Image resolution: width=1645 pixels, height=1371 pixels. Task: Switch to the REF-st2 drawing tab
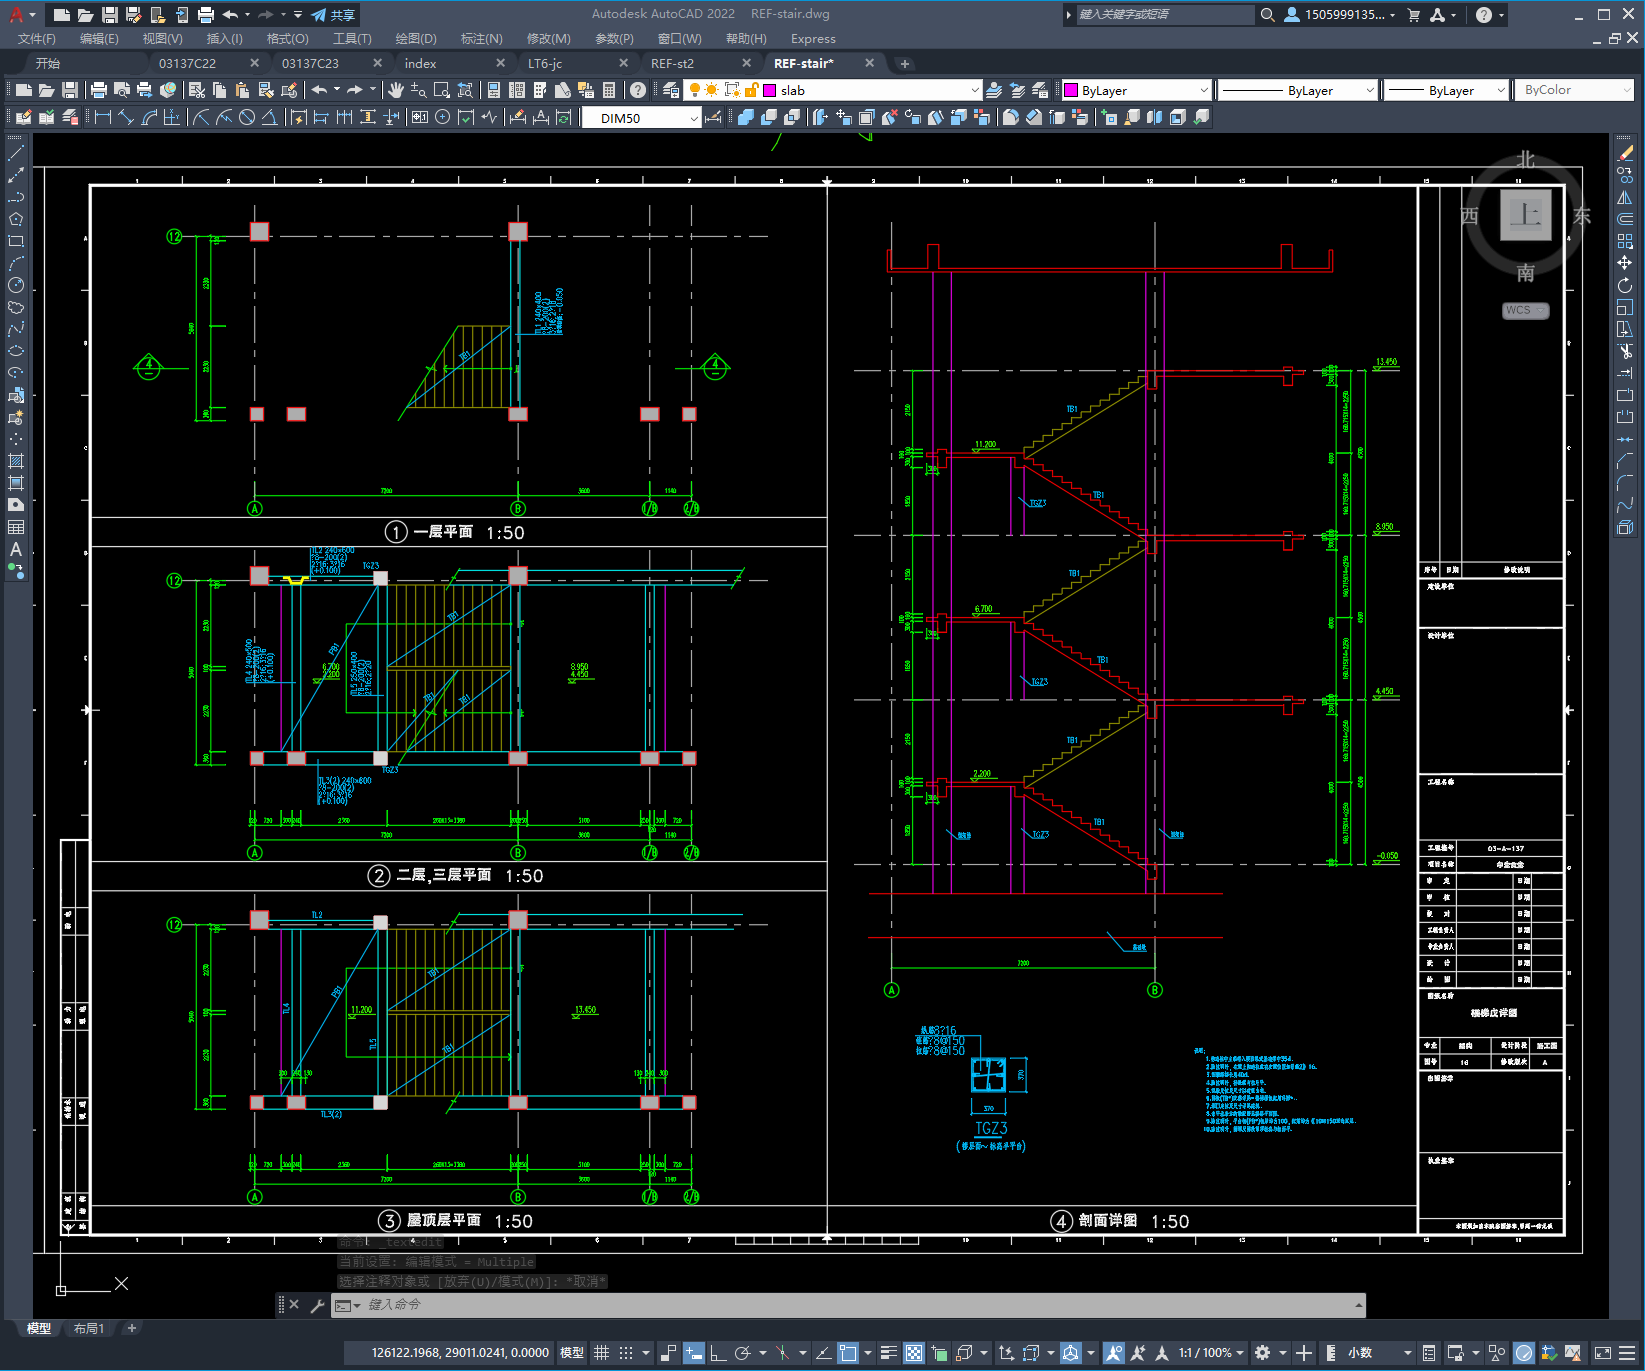click(672, 63)
